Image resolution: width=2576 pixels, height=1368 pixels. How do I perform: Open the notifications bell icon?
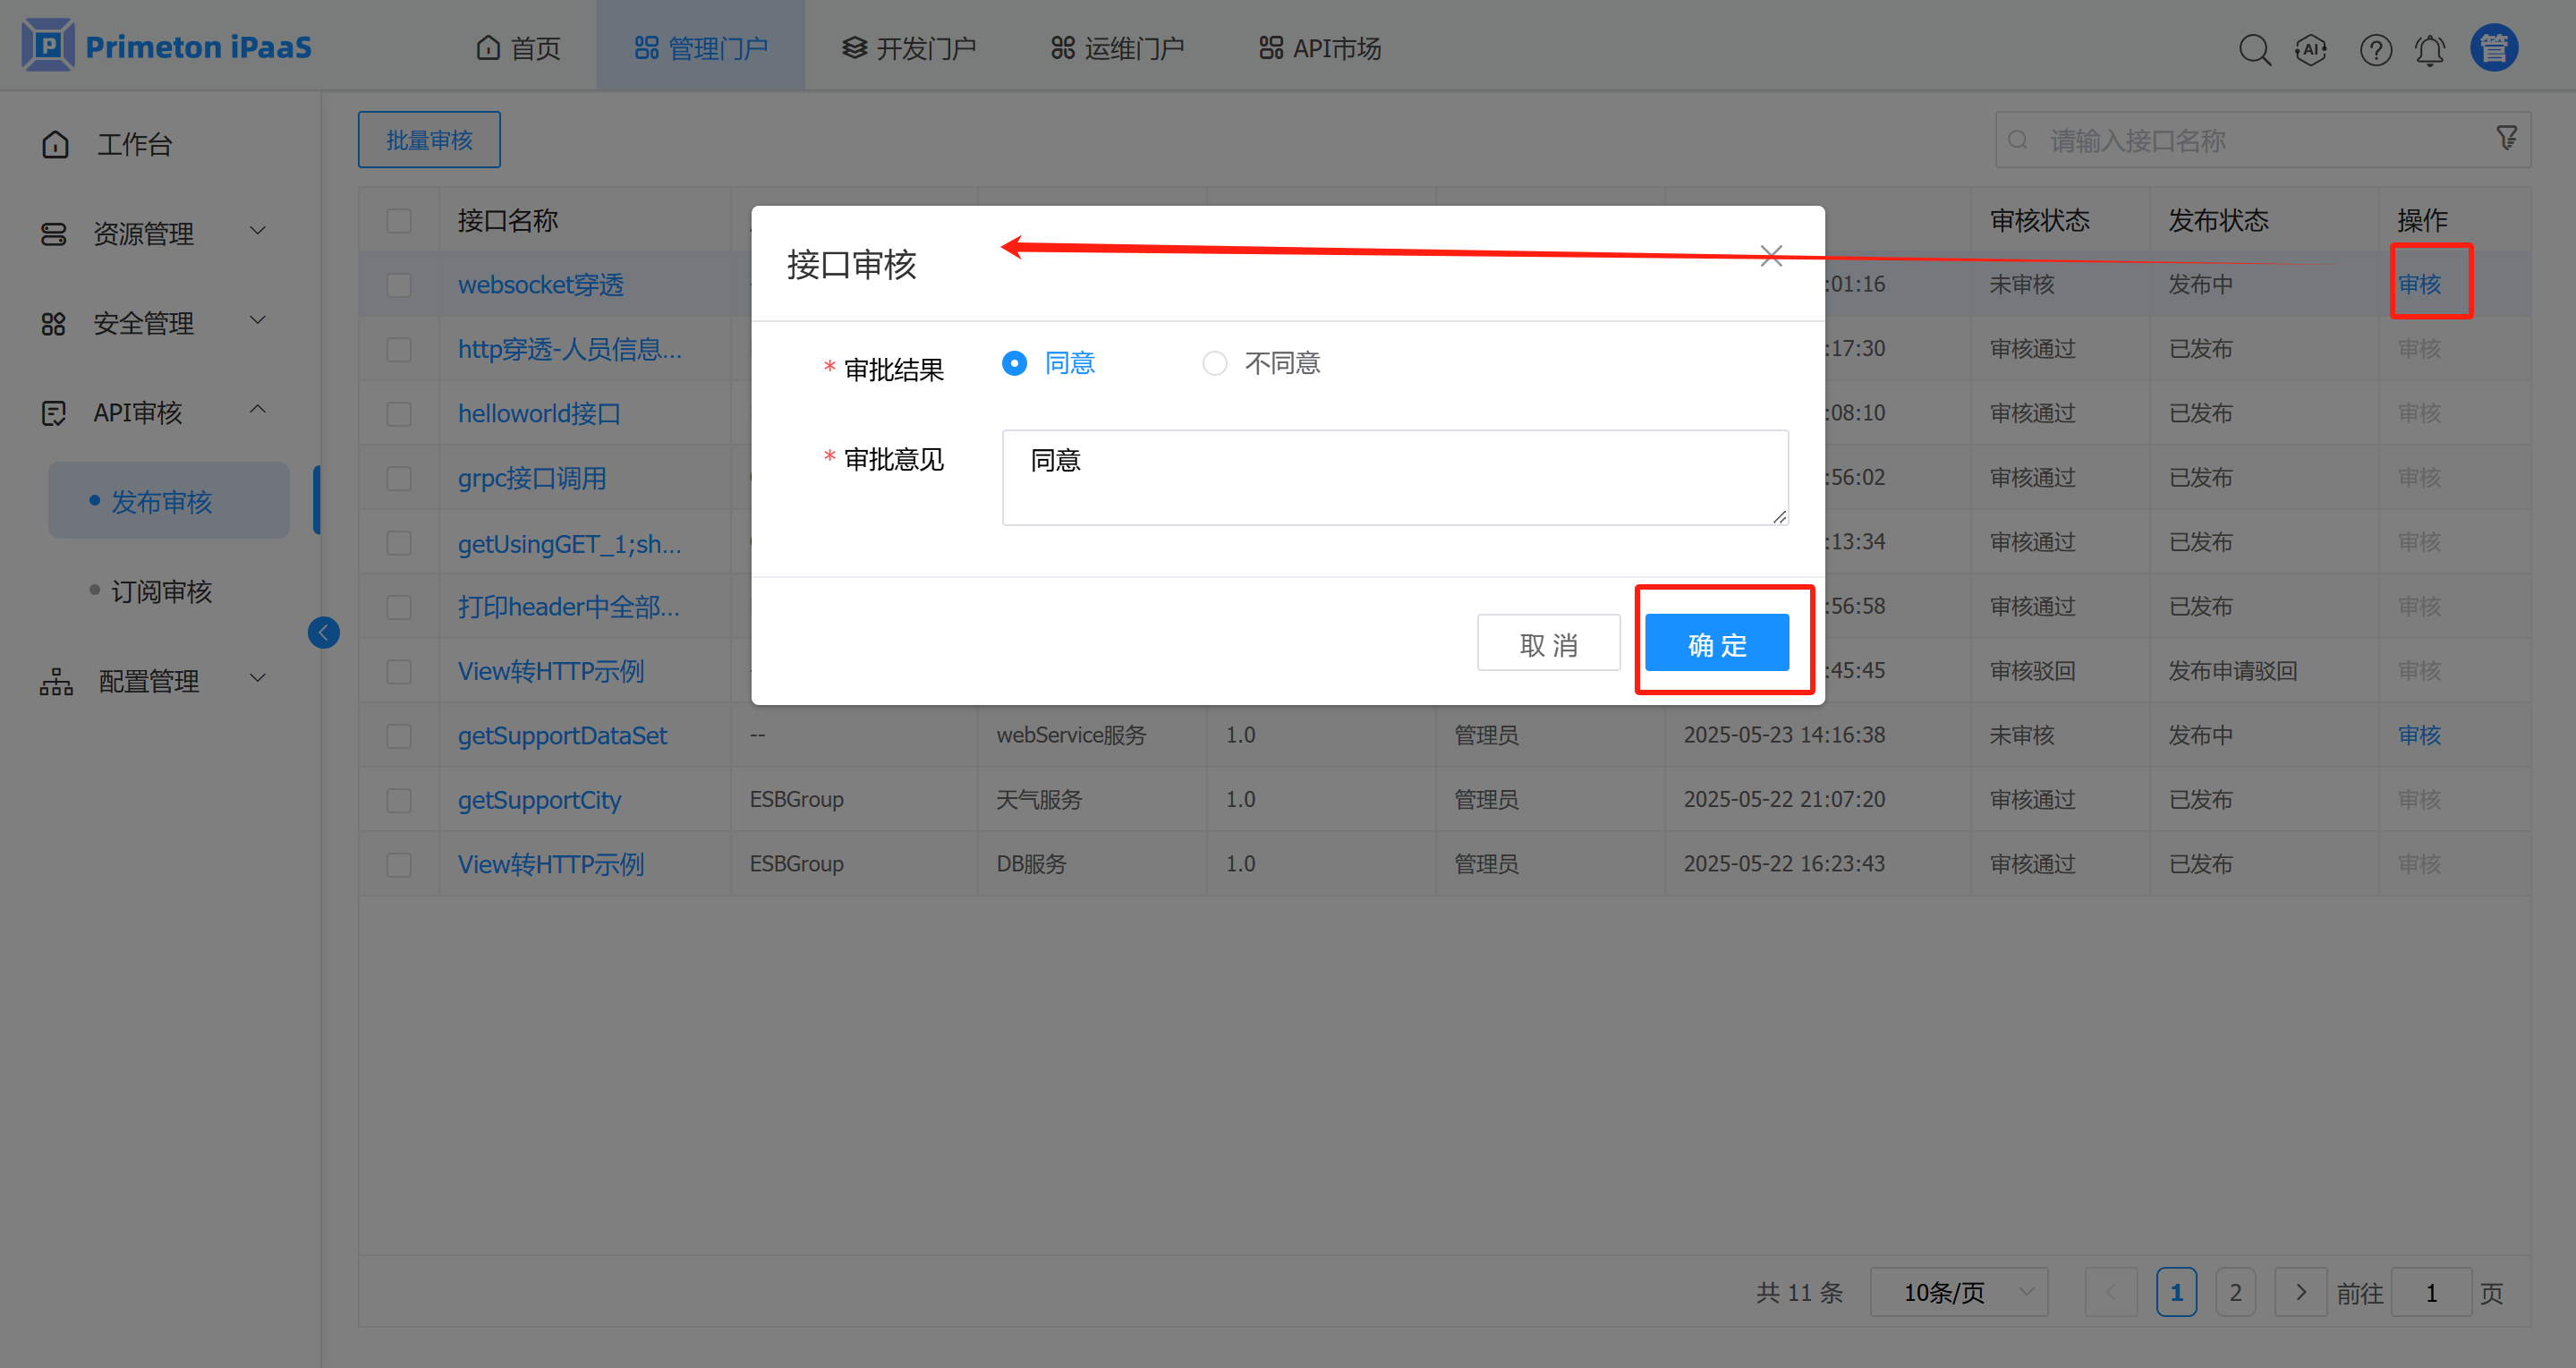(2430, 49)
